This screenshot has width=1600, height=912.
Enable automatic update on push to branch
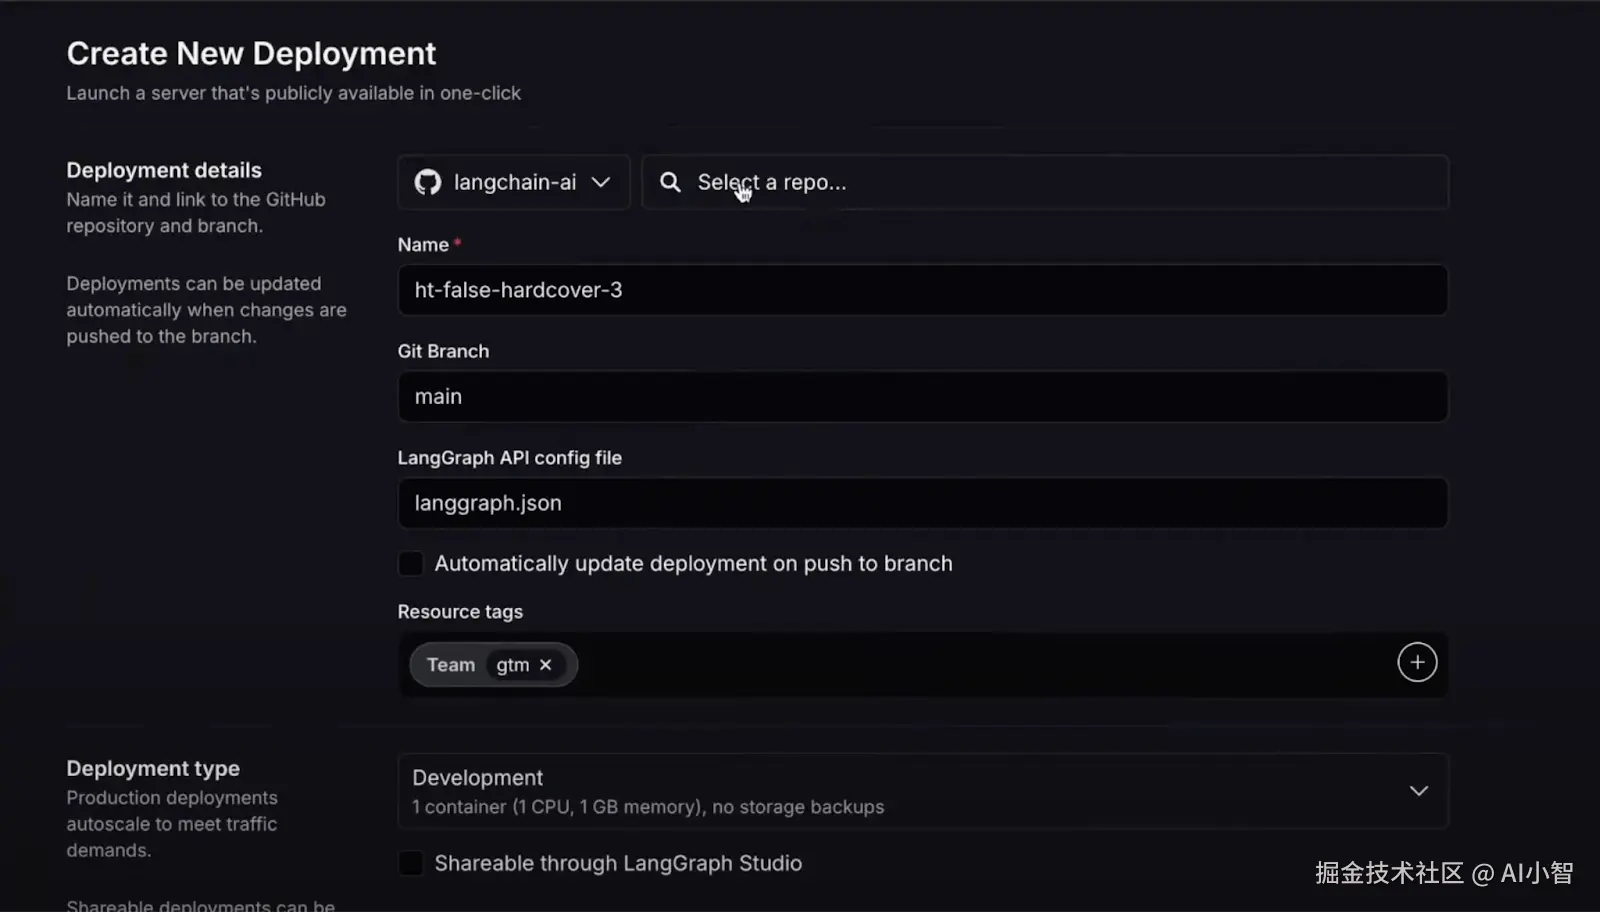point(411,564)
